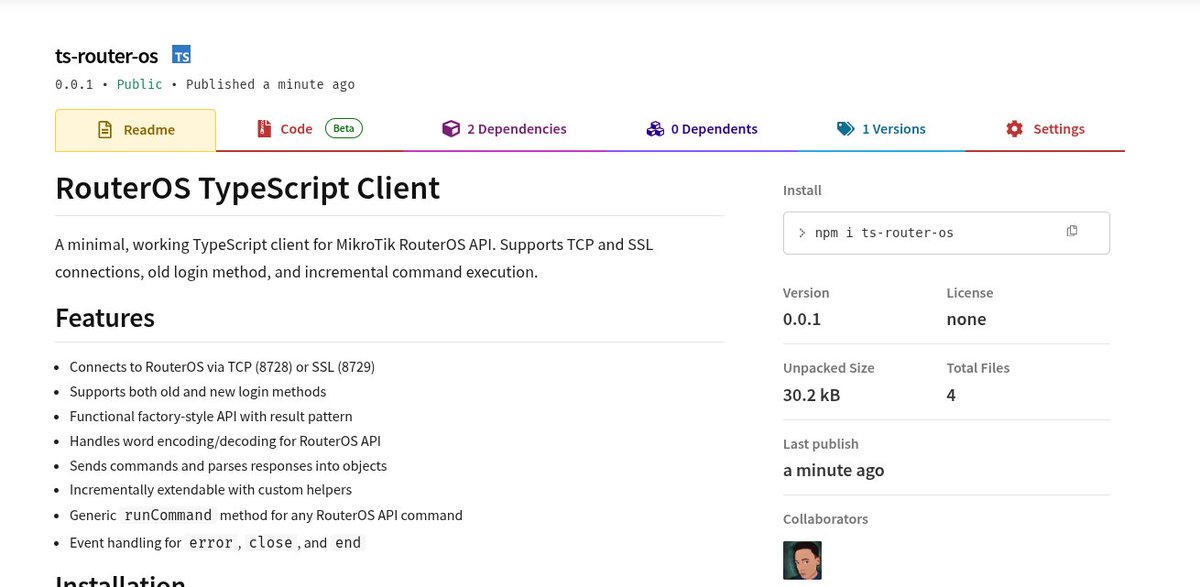Click the collaborator avatar
Viewport: 1200px width, 587px height.
[x=802, y=560]
